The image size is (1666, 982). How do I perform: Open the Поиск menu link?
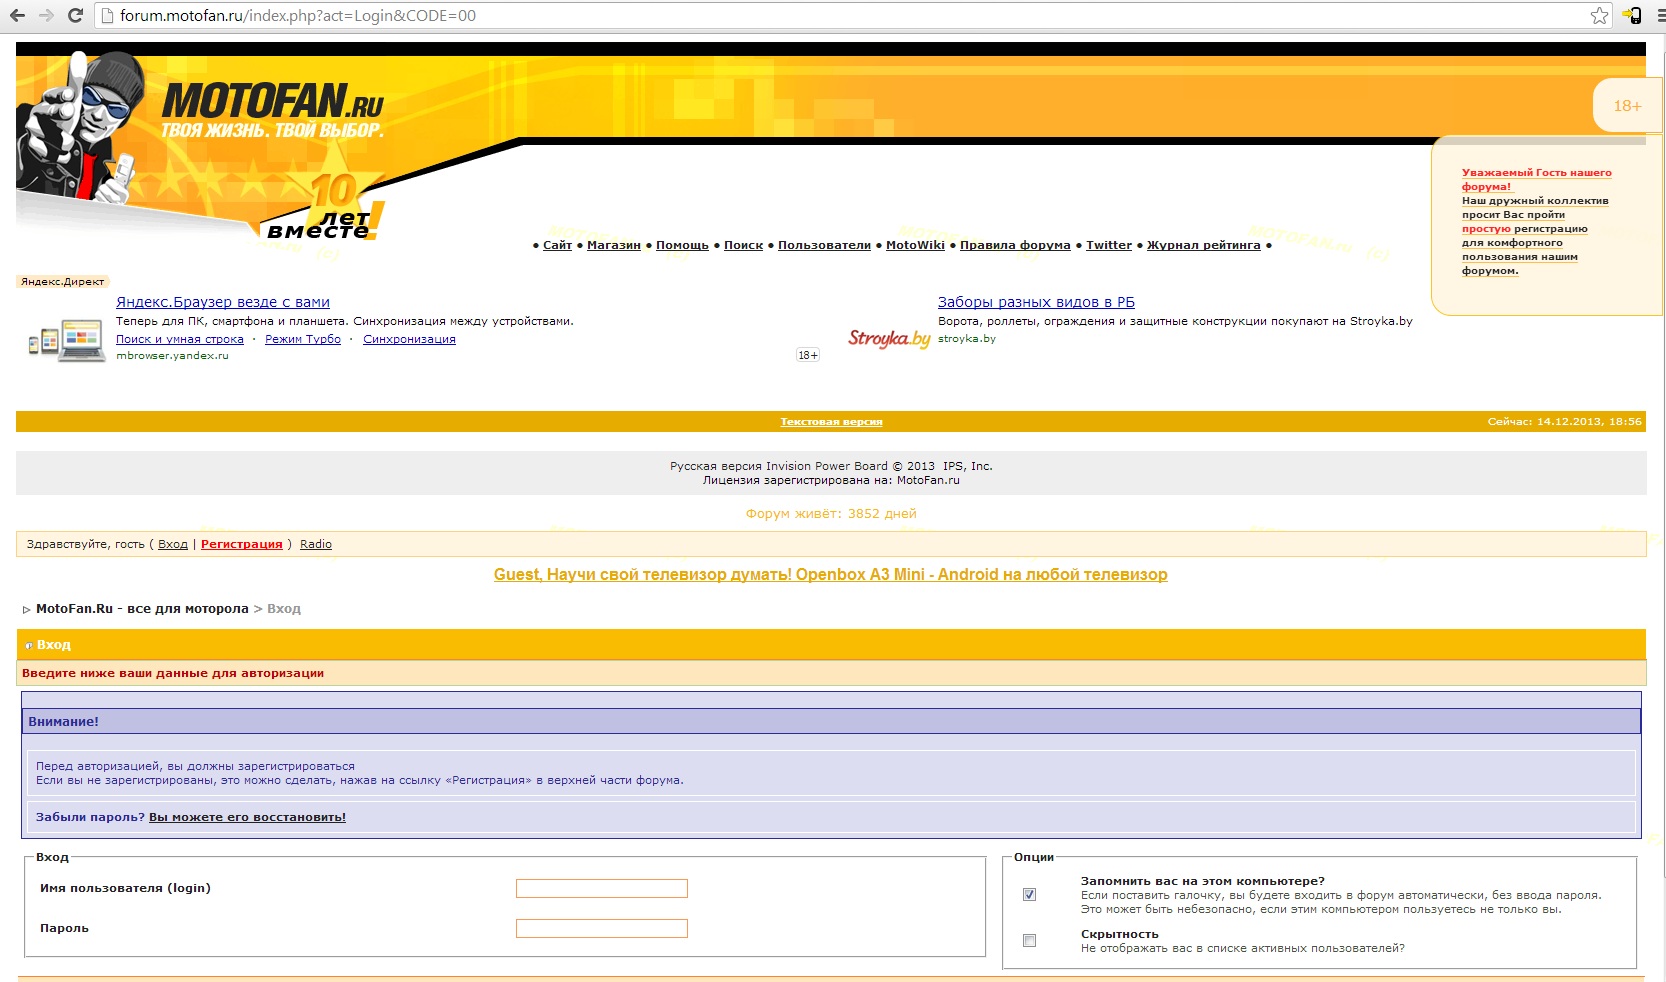click(x=743, y=245)
